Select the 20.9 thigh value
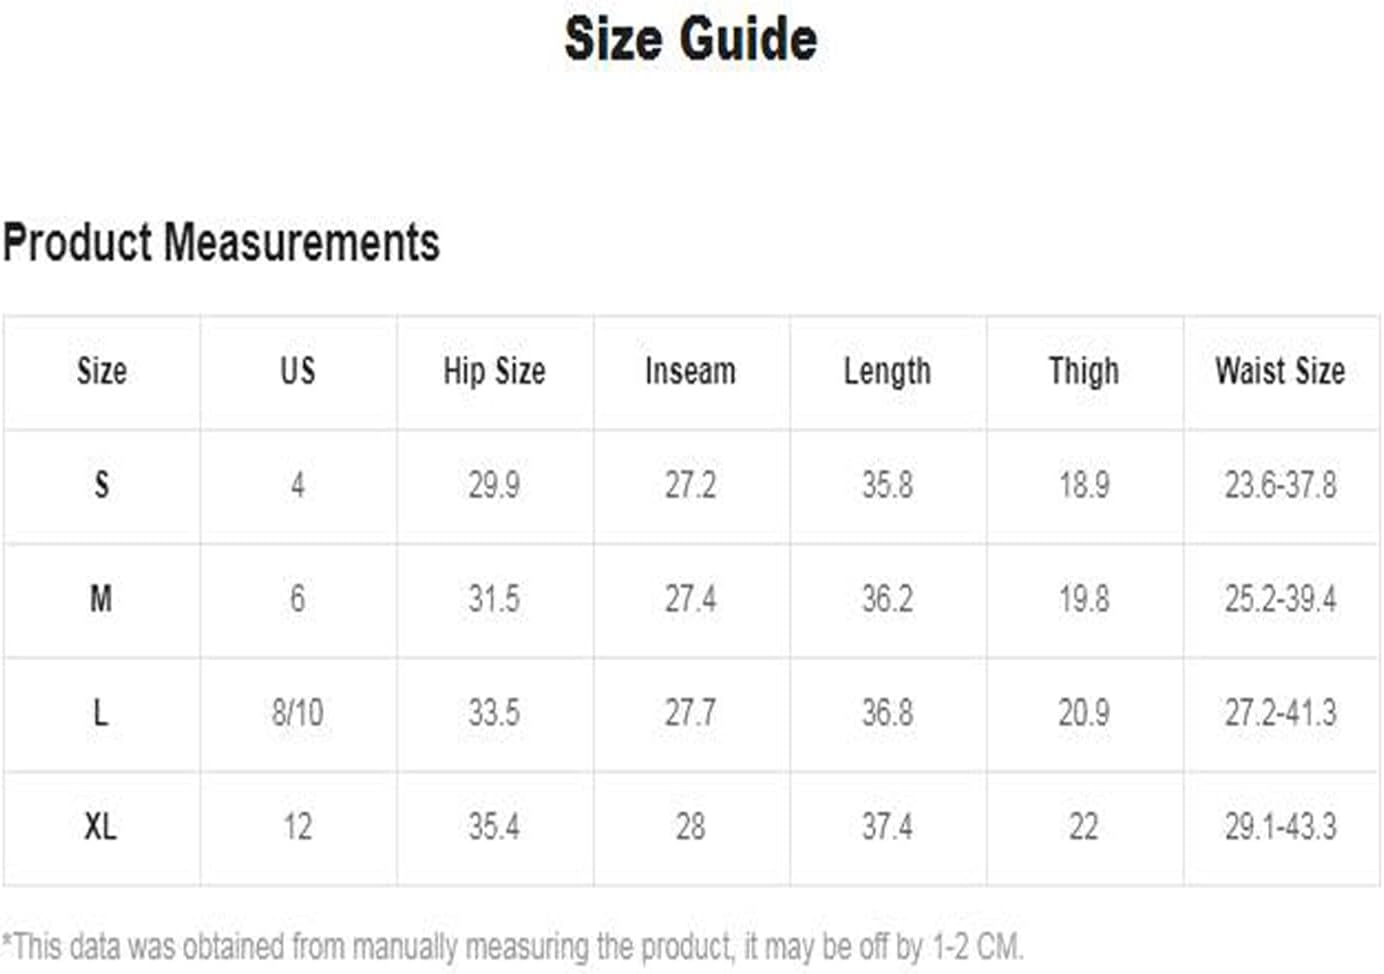The height and width of the screenshot is (974, 1384). tap(1084, 713)
